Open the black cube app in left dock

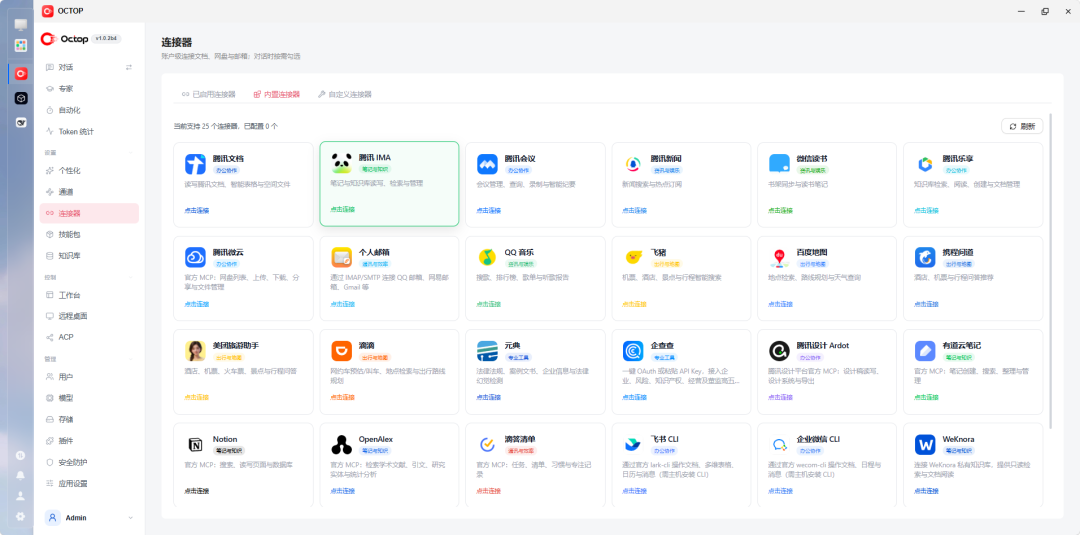click(21, 98)
